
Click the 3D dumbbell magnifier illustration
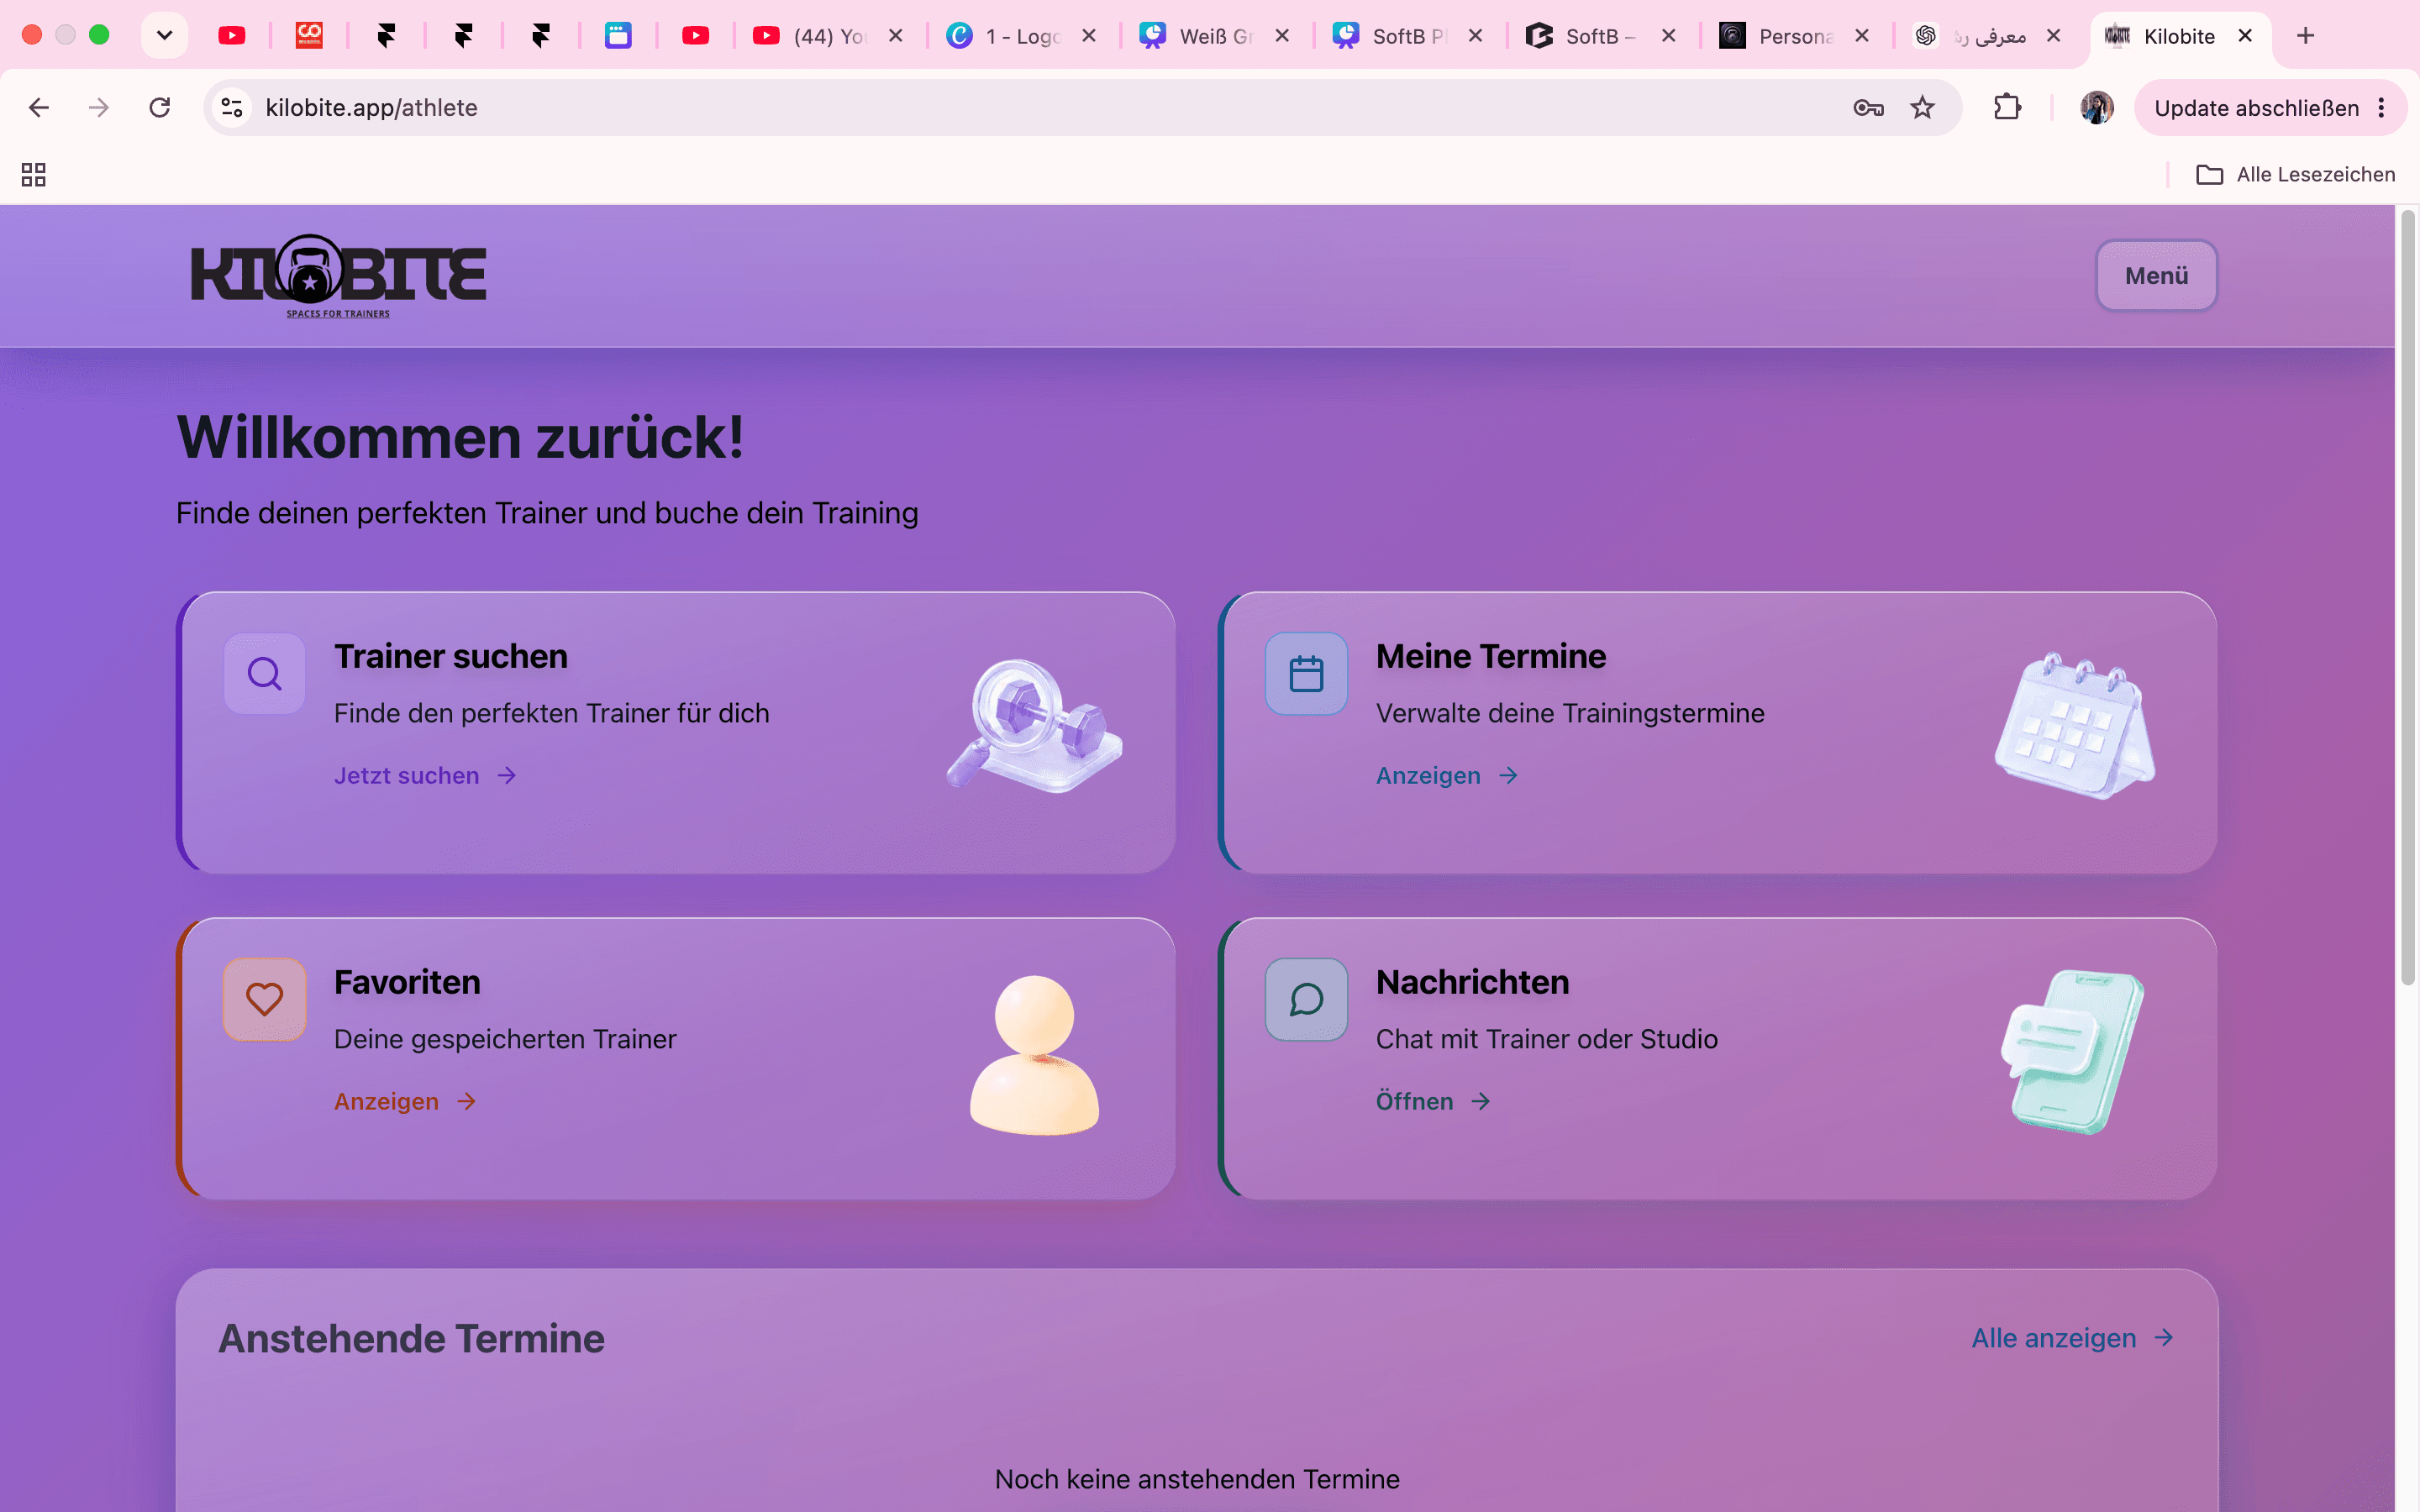[x=1034, y=726]
